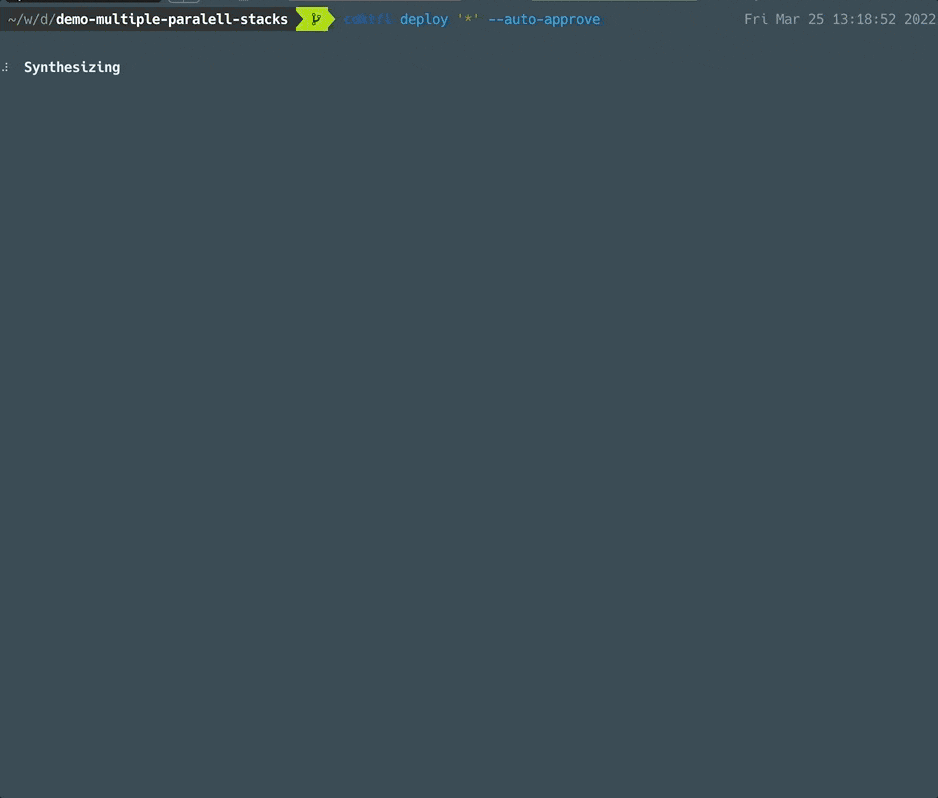Click the tilde home symbol in the path
This screenshot has height=798, width=938.
coord(12,20)
